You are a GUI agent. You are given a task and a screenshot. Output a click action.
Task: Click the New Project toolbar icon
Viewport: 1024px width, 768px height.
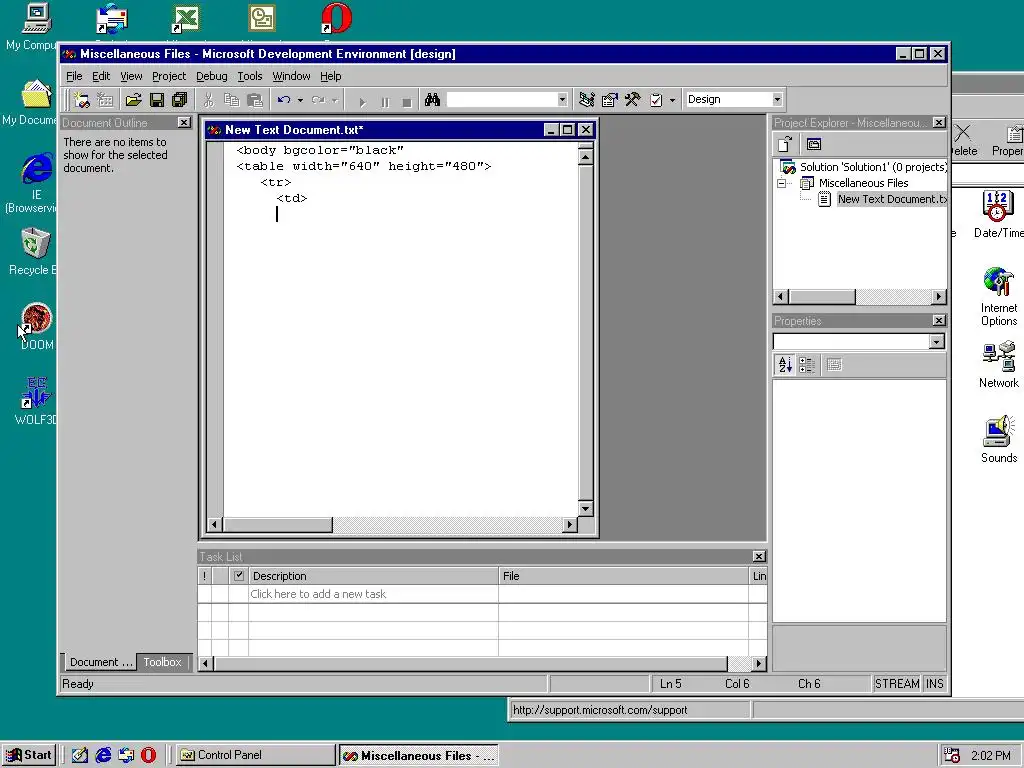82,100
